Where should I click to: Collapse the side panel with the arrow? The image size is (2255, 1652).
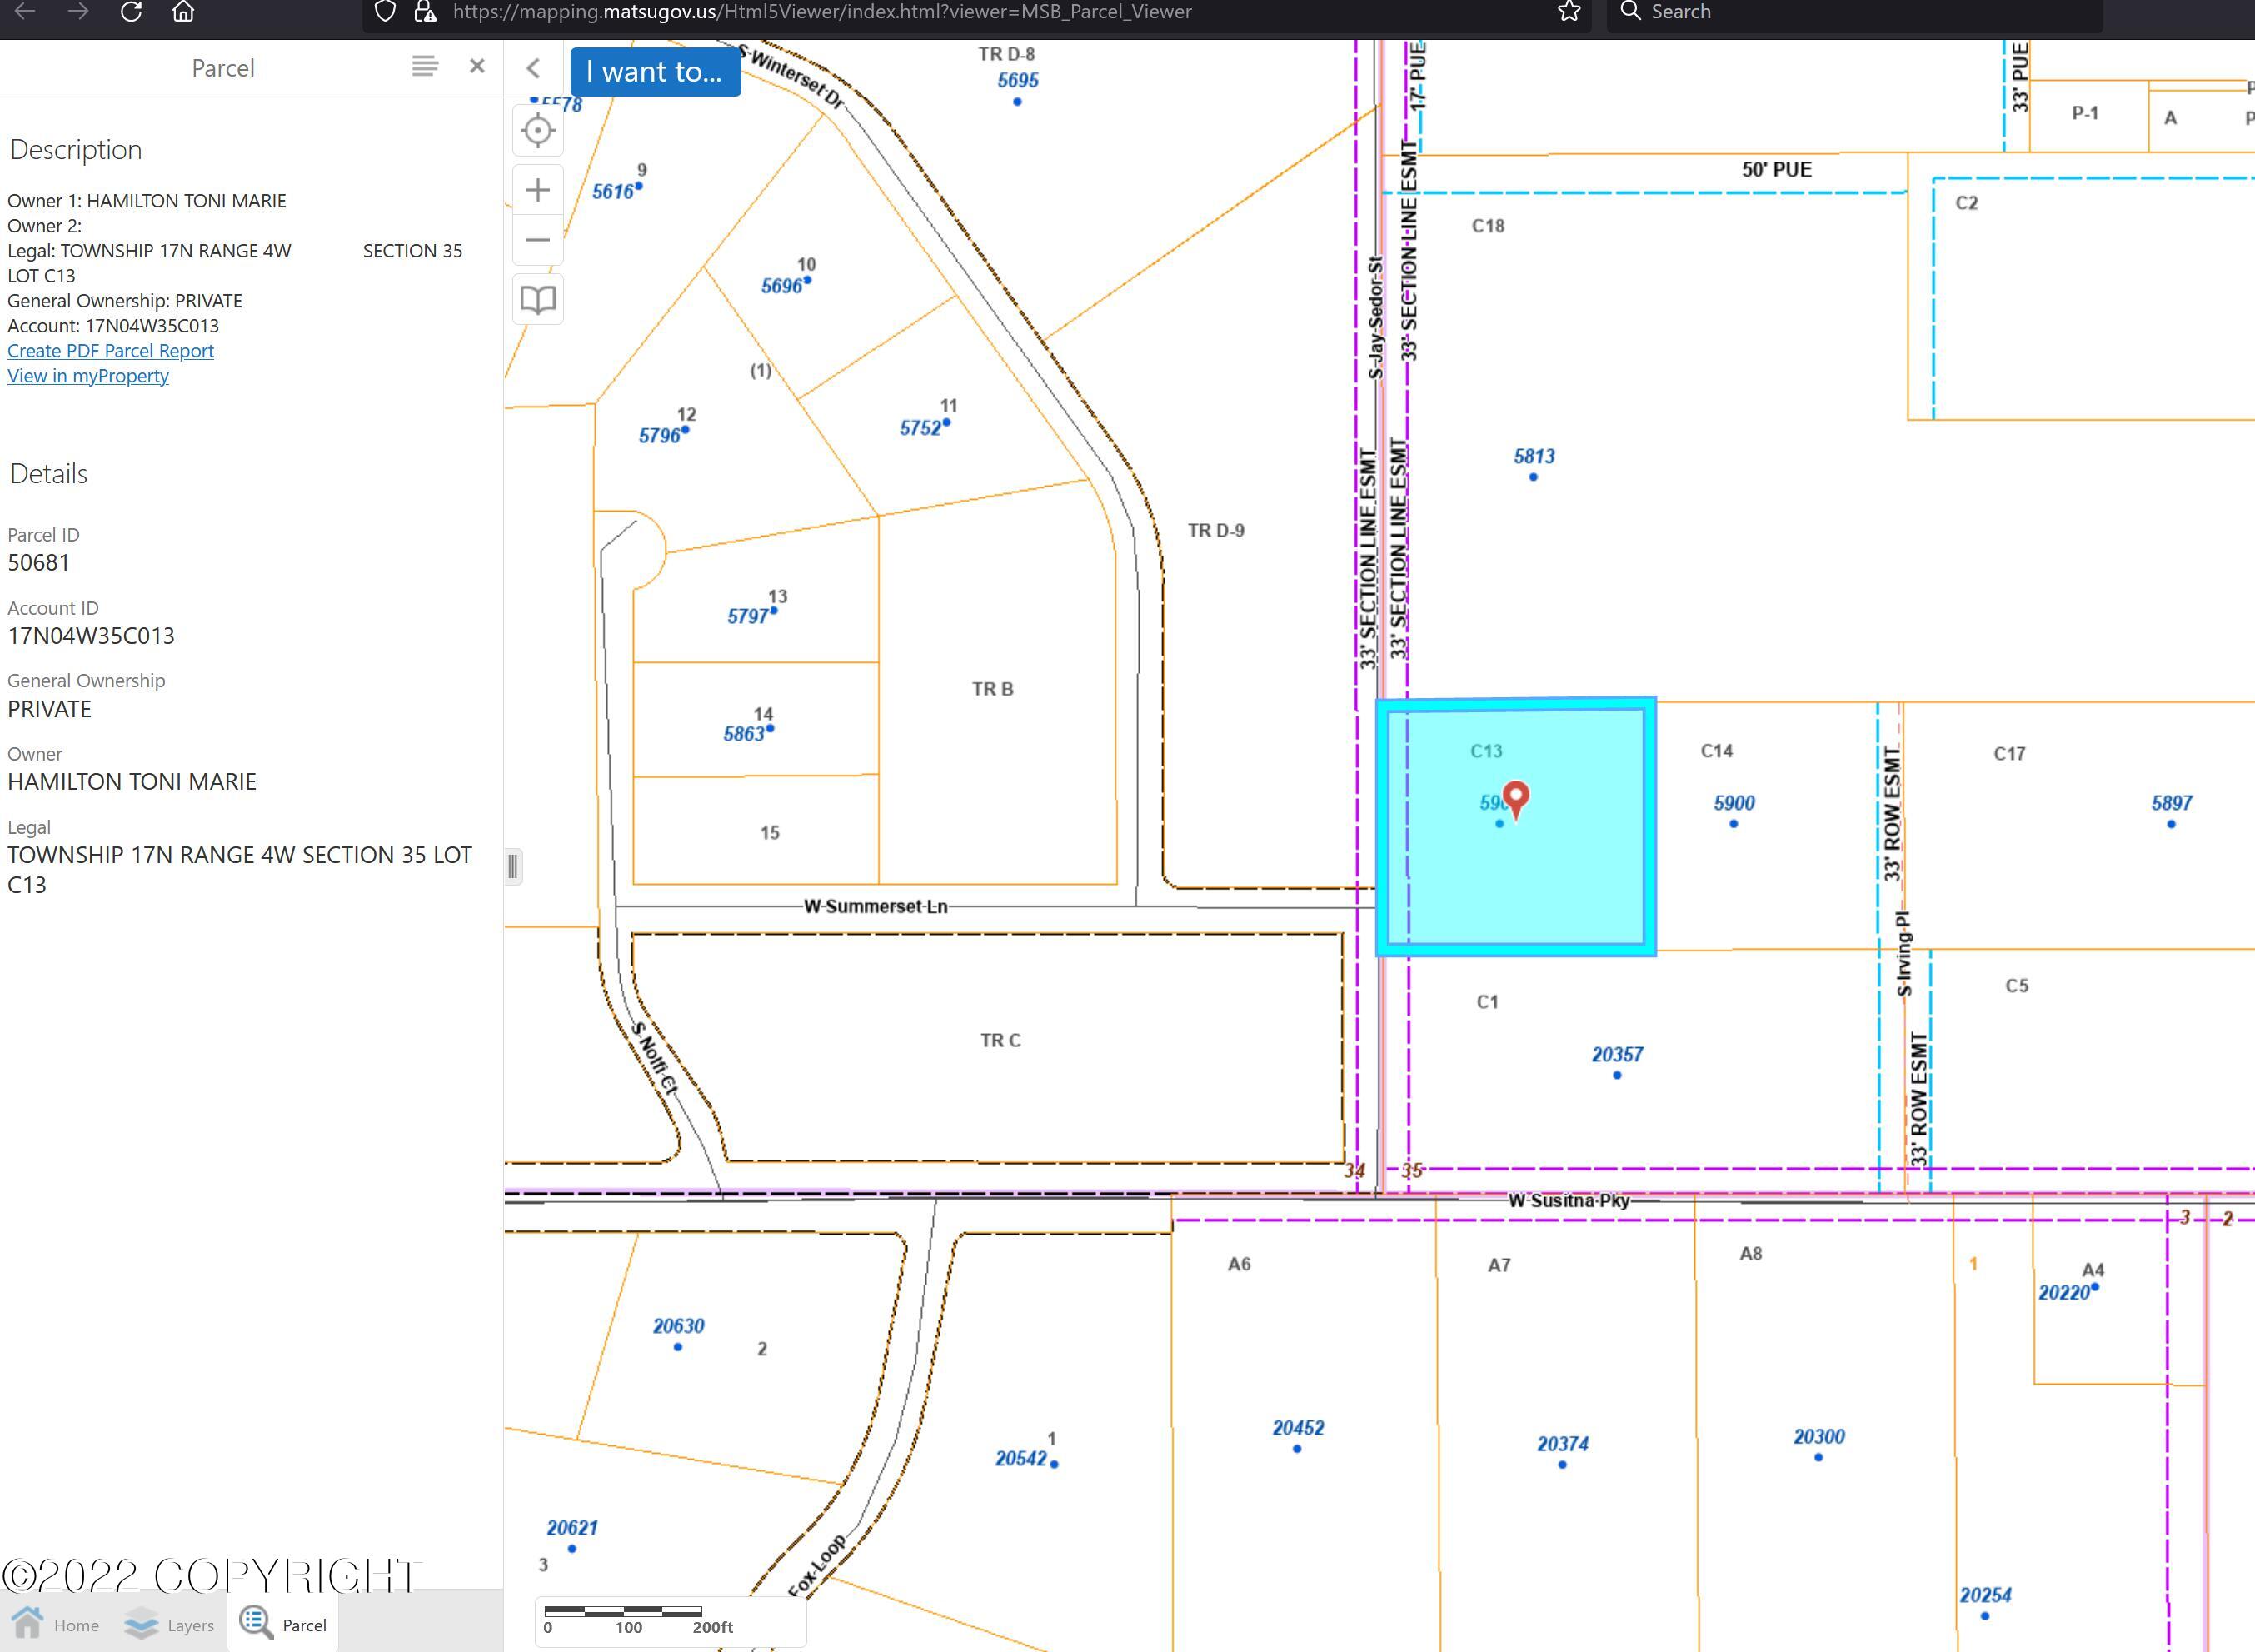pyautogui.click(x=533, y=69)
